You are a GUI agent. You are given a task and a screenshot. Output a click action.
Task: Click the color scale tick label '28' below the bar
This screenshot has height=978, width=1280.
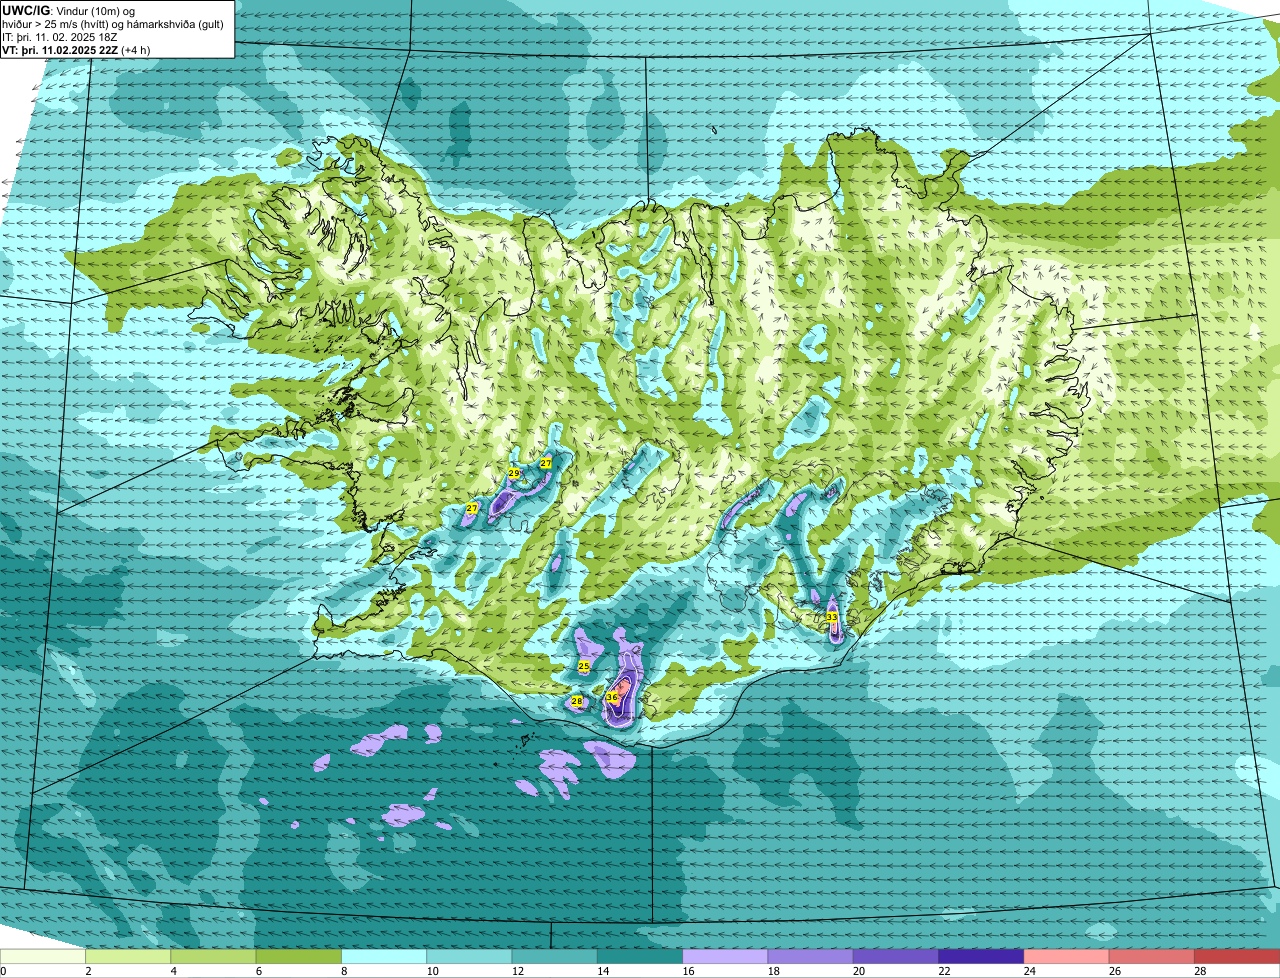1200,971
